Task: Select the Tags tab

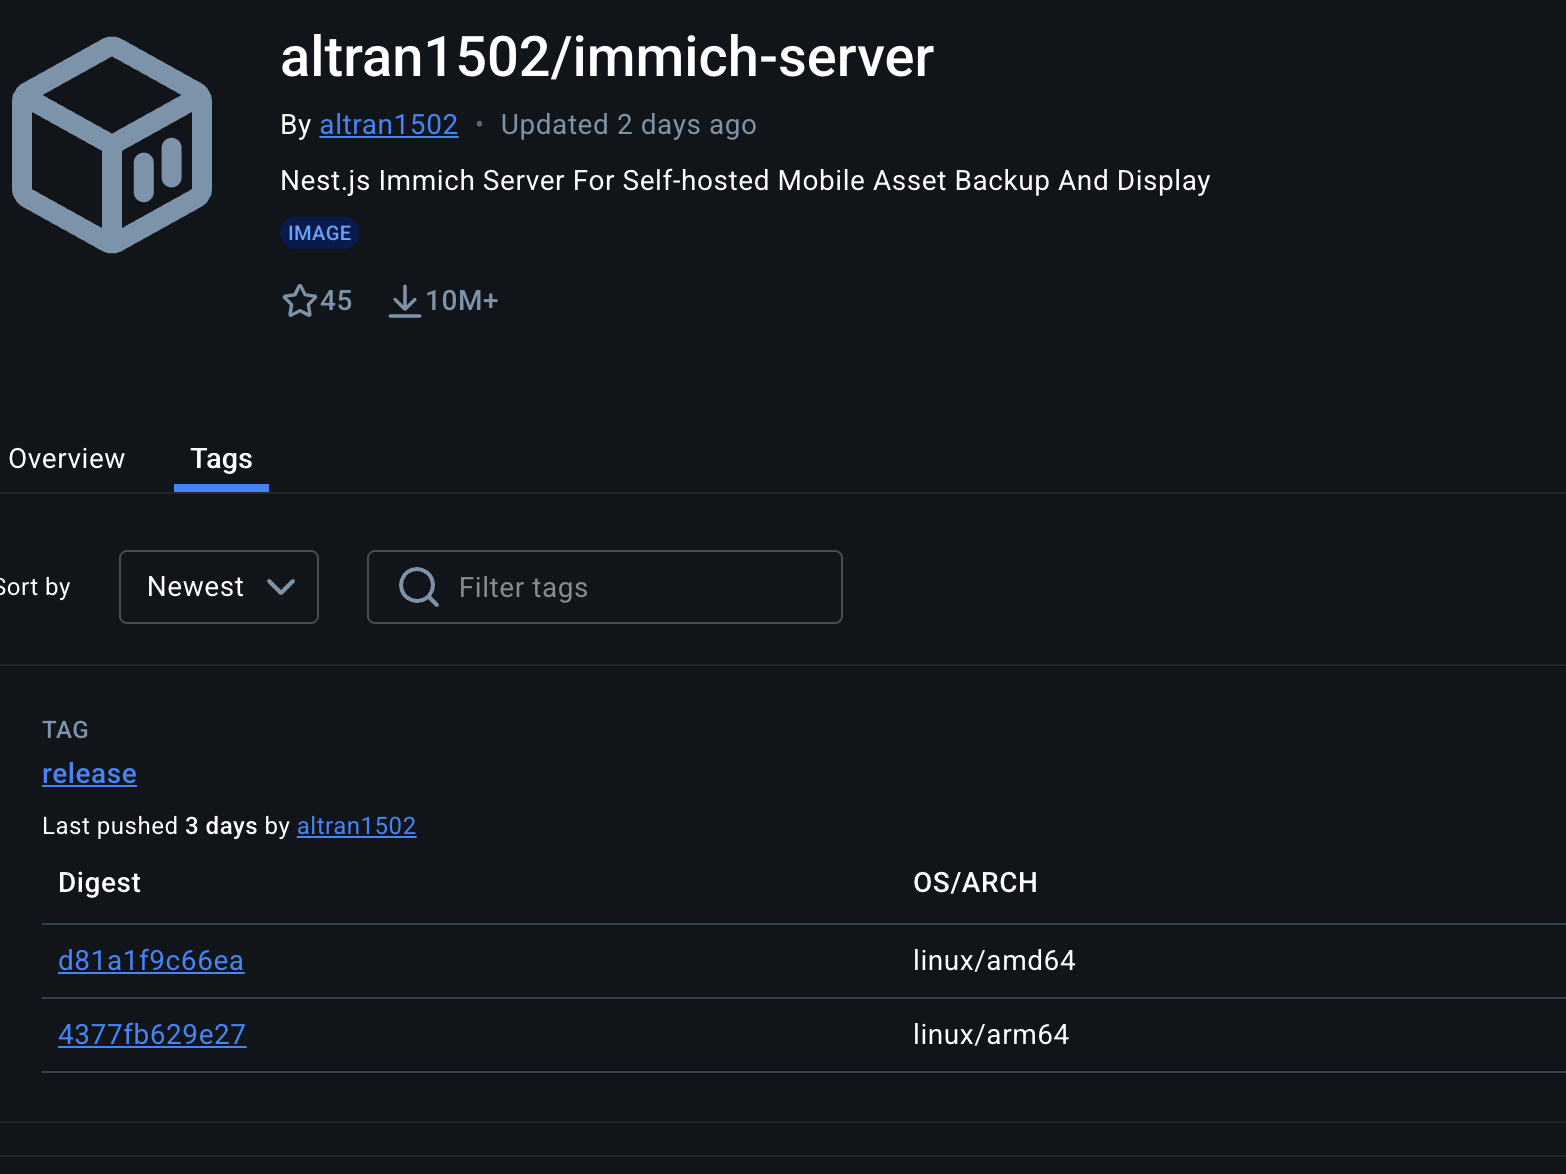Action: (221, 459)
